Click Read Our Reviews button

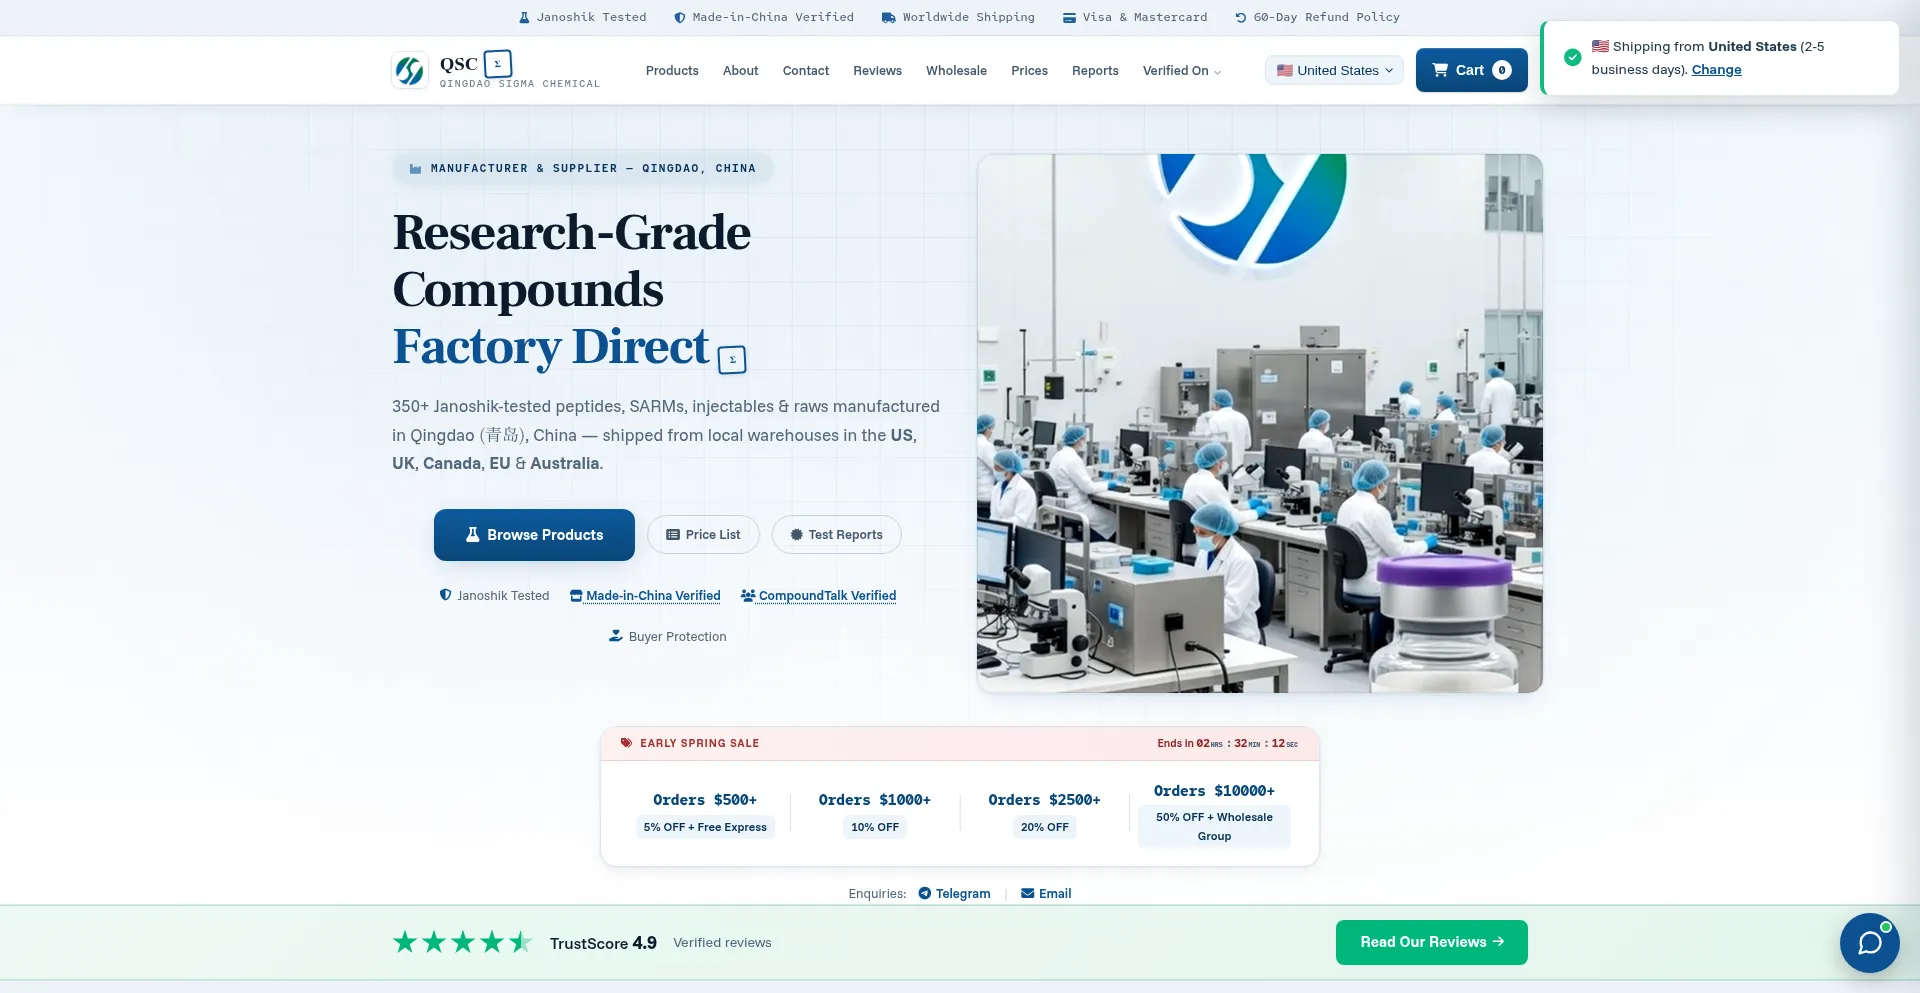[1432, 942]
